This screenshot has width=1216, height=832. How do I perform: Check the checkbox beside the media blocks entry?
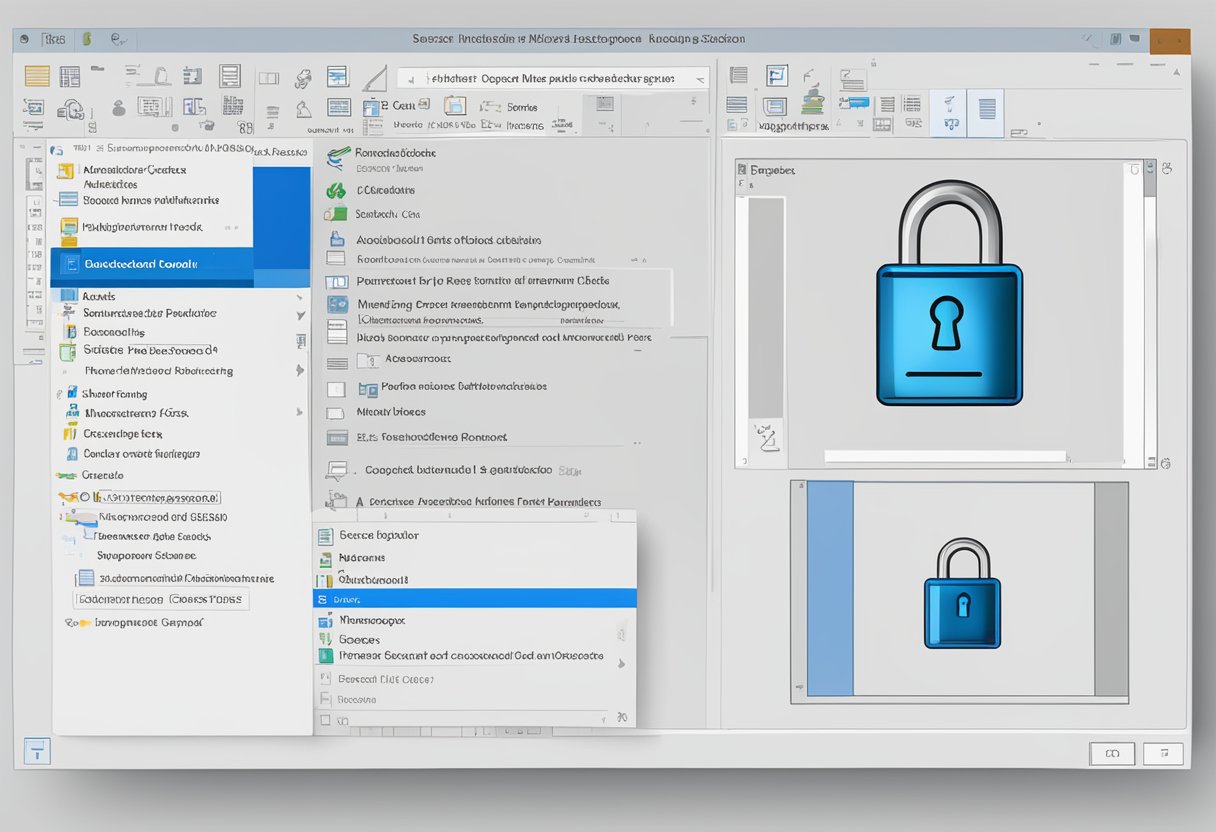(336, 411)
